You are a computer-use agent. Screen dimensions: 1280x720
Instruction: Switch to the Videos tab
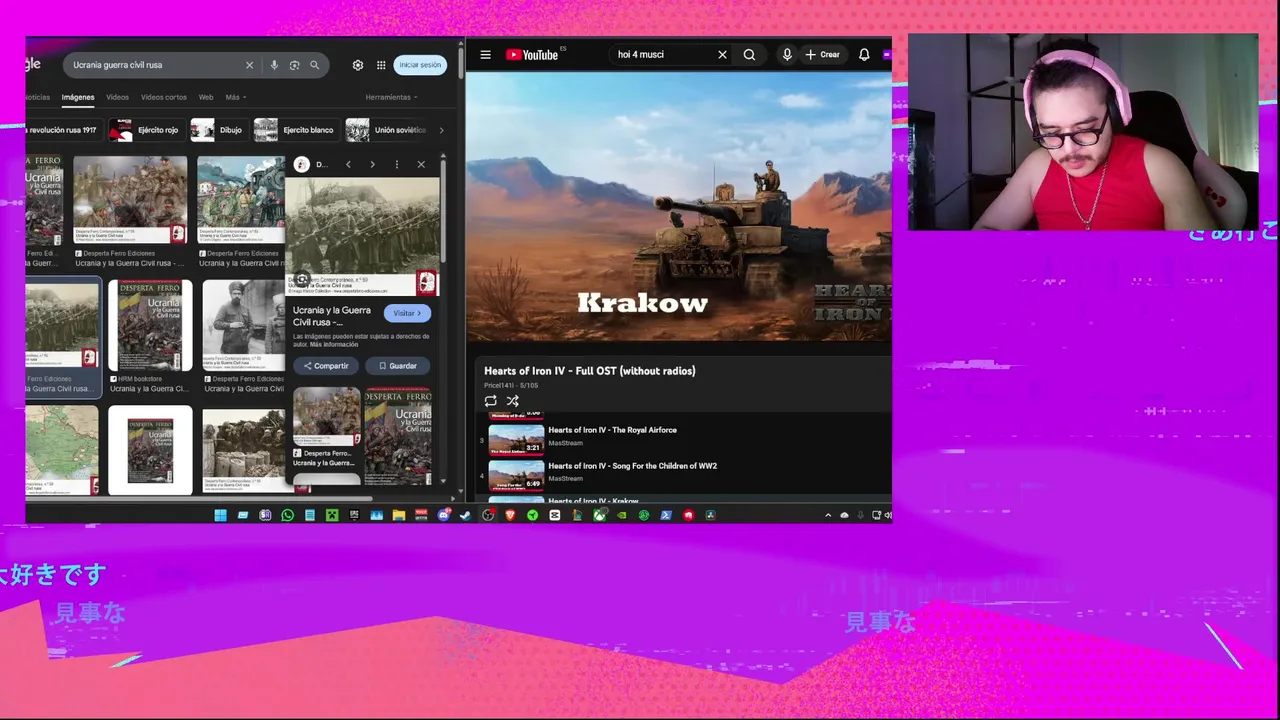click(117, 97)
